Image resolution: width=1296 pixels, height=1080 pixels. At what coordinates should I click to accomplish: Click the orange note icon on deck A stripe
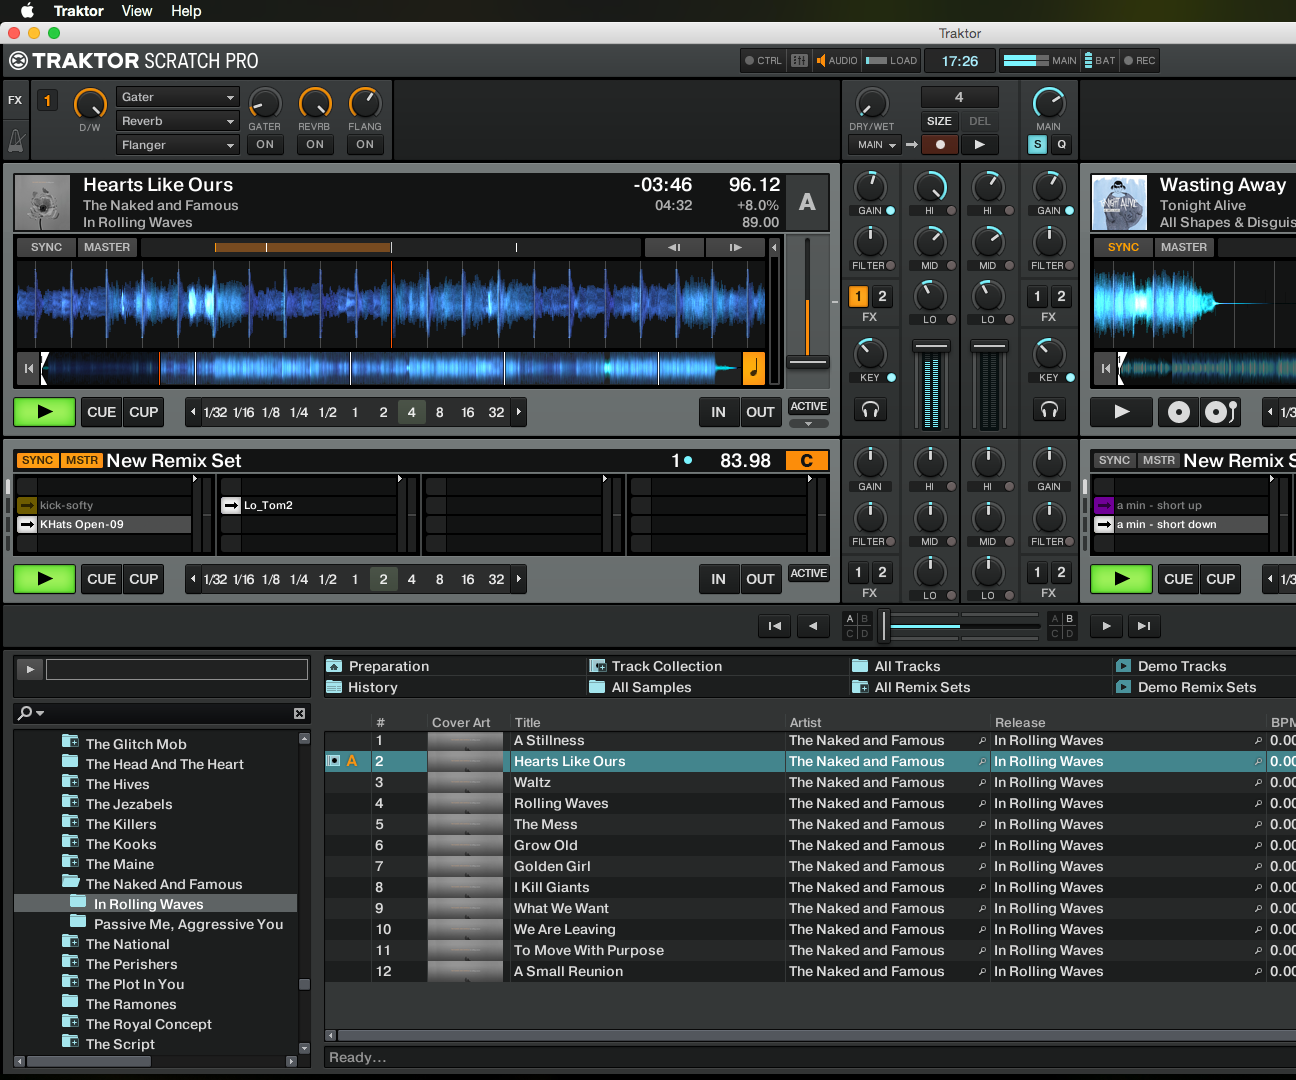(x=754, y=368)
